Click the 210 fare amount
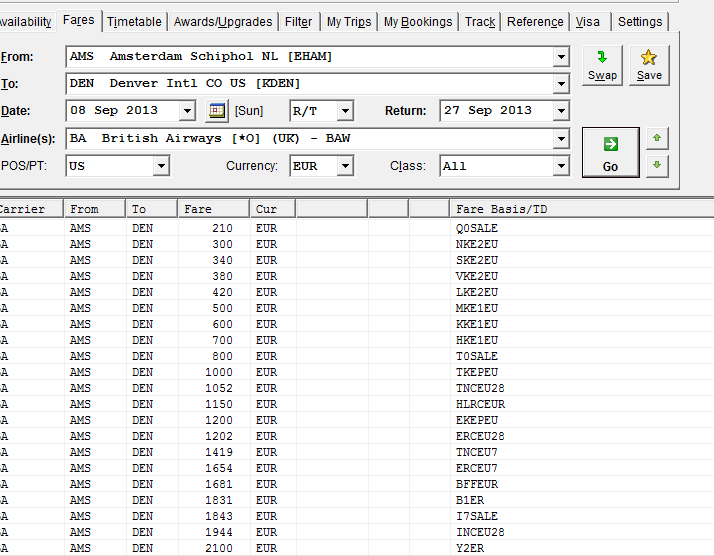This screenshot has height=556, width=714. (222, 228)
